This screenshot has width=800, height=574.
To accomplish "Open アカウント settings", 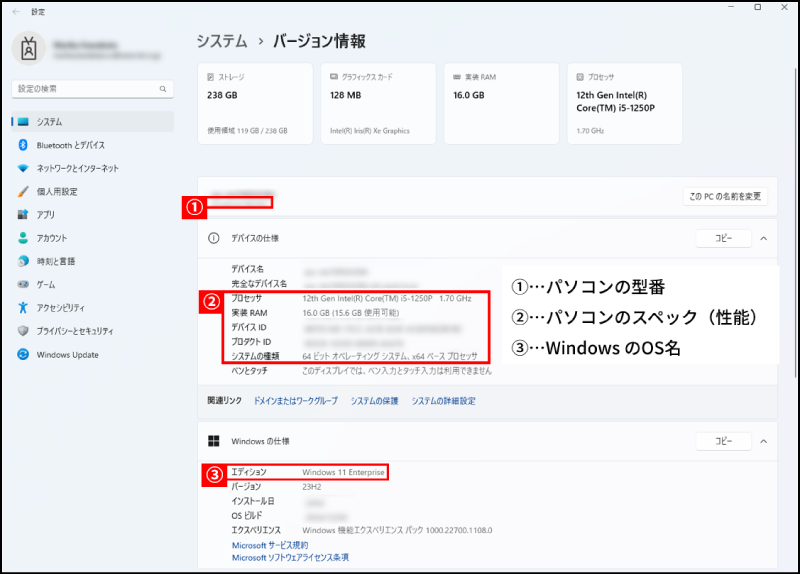I will coord(93,238).
